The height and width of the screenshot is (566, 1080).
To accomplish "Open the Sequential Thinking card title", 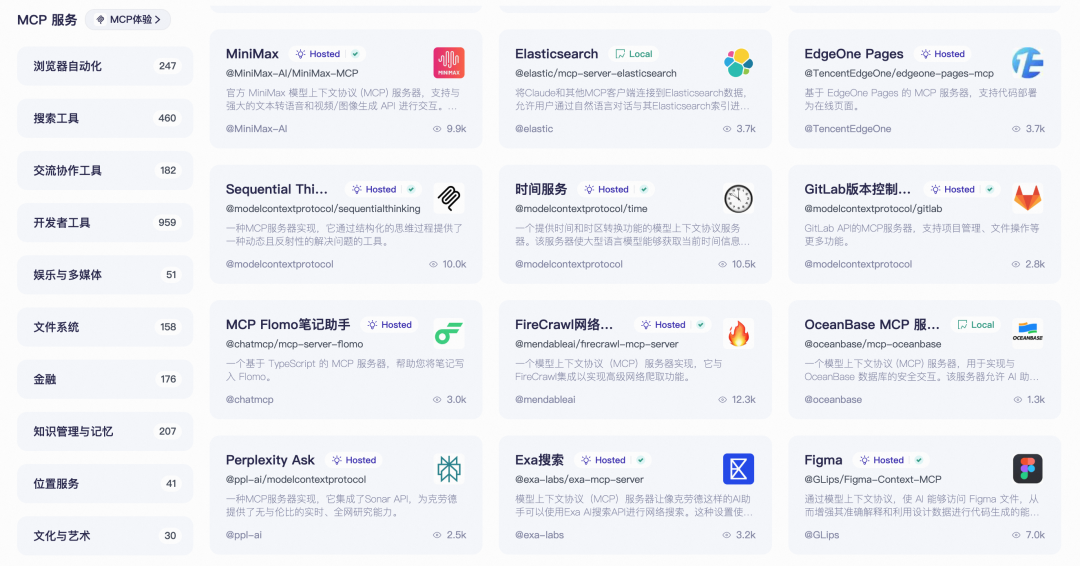I will coord(277,189).
